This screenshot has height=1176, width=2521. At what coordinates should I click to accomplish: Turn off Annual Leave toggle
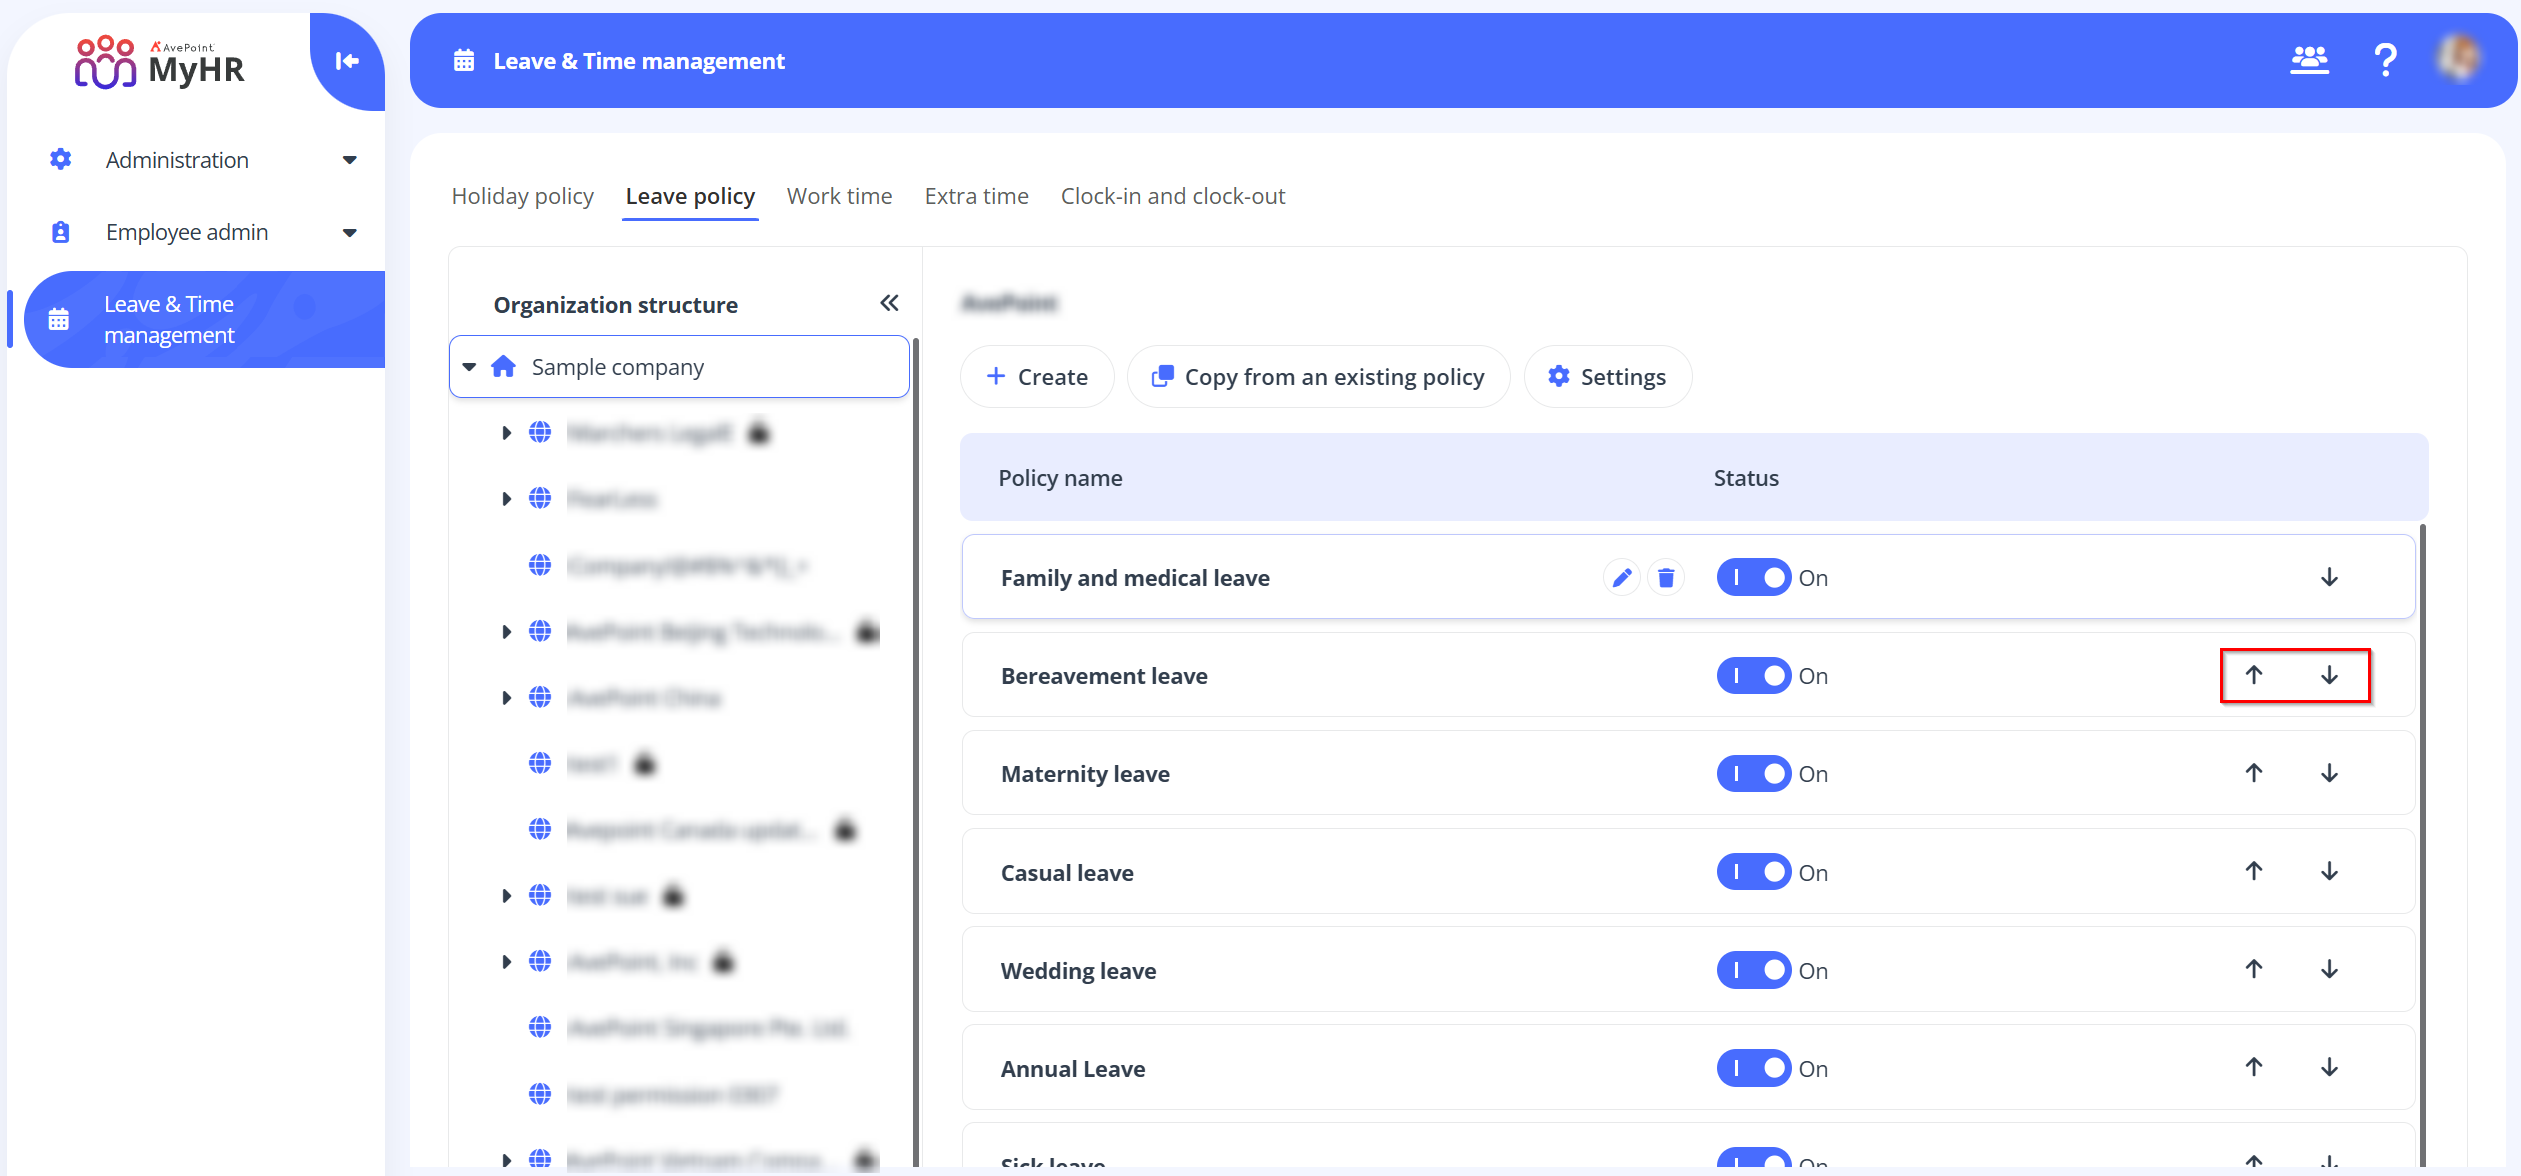coord(1753,1068)
